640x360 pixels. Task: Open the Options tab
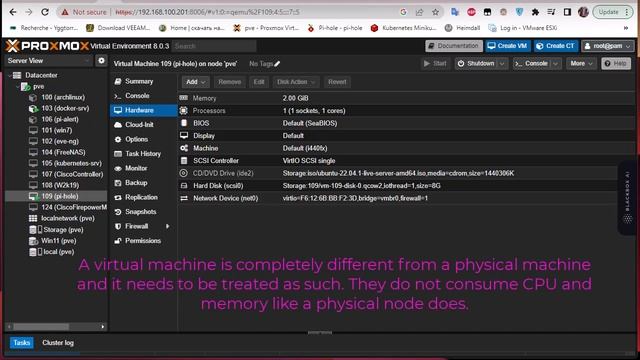click(x=143, y=139)
